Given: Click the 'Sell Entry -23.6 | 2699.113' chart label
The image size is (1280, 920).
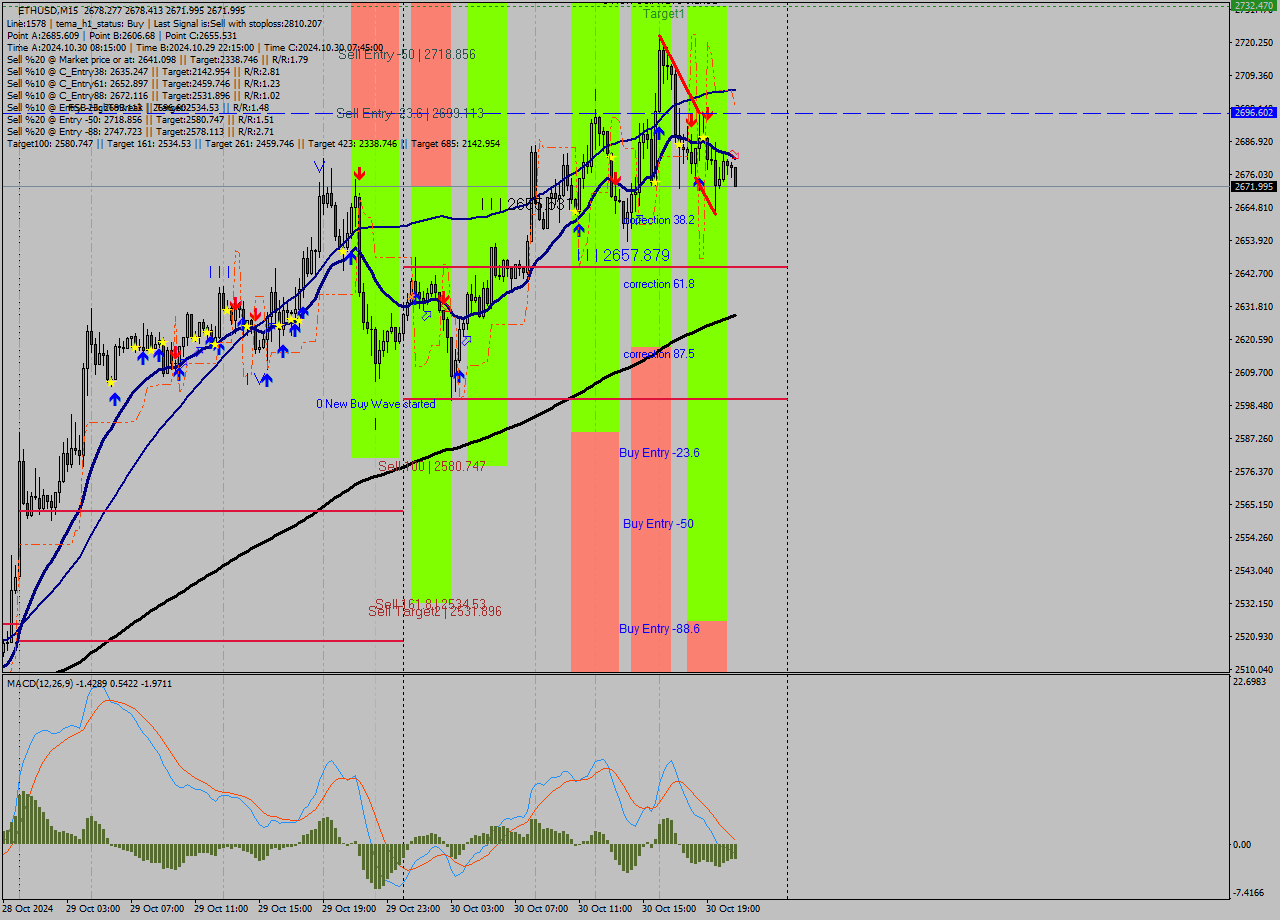Looking at the screenshot, I should tap(410, 113).
